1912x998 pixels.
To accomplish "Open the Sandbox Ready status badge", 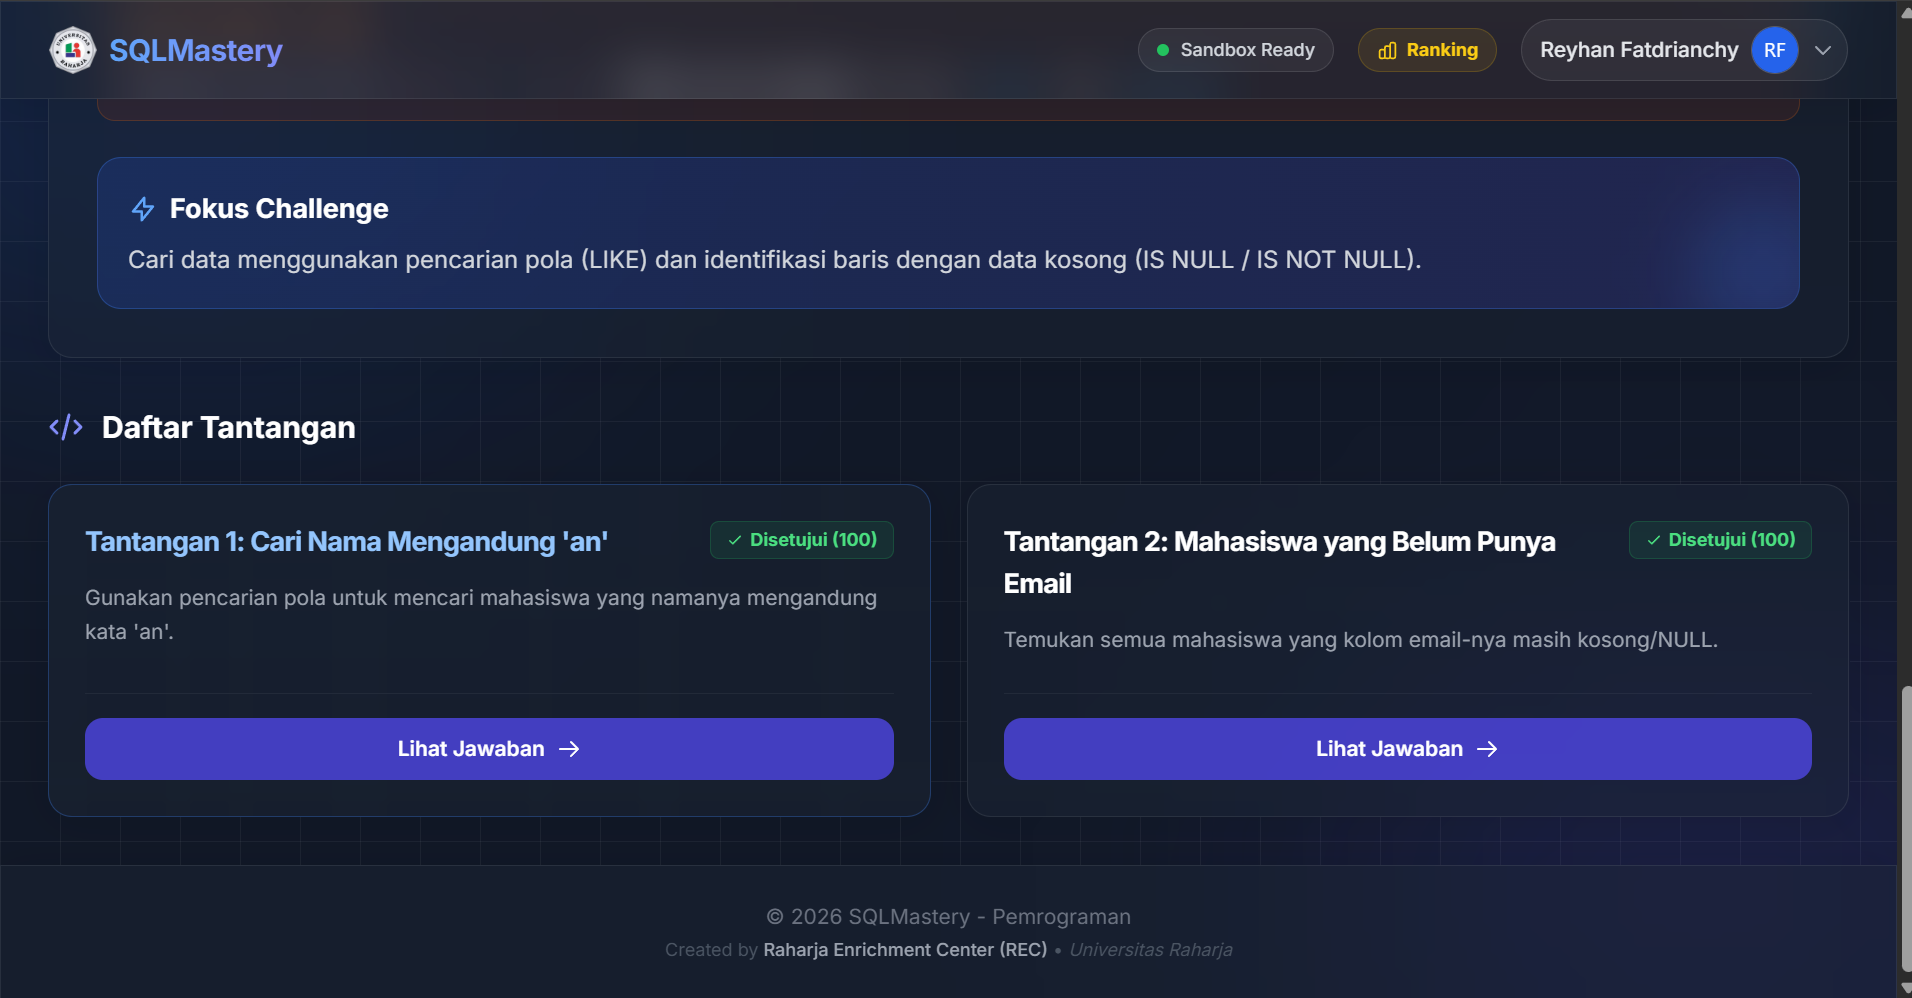I will pyautogui.click(x=1235, y=50).
